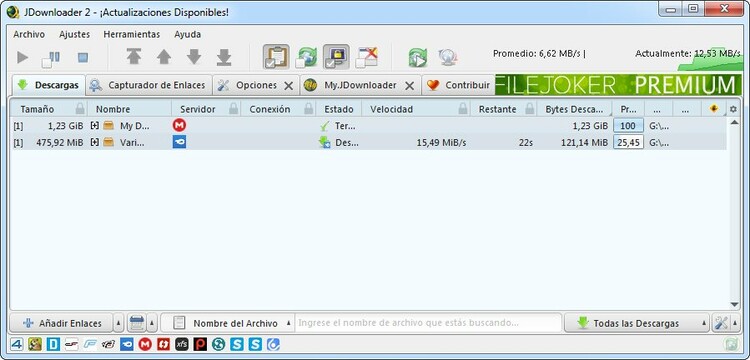This screenshot has height=360, width=750.
Task: Move selected download down one position
Action: 194,57
